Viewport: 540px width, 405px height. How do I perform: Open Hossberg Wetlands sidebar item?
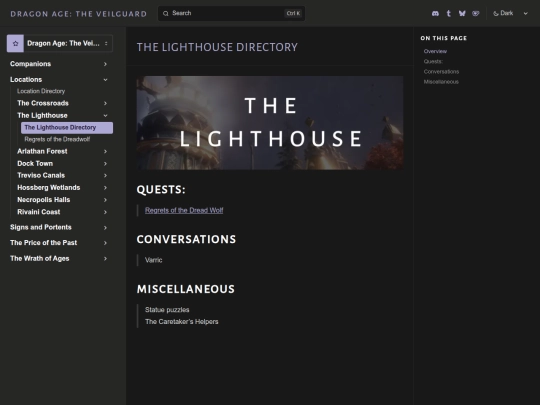coord(49,188)
